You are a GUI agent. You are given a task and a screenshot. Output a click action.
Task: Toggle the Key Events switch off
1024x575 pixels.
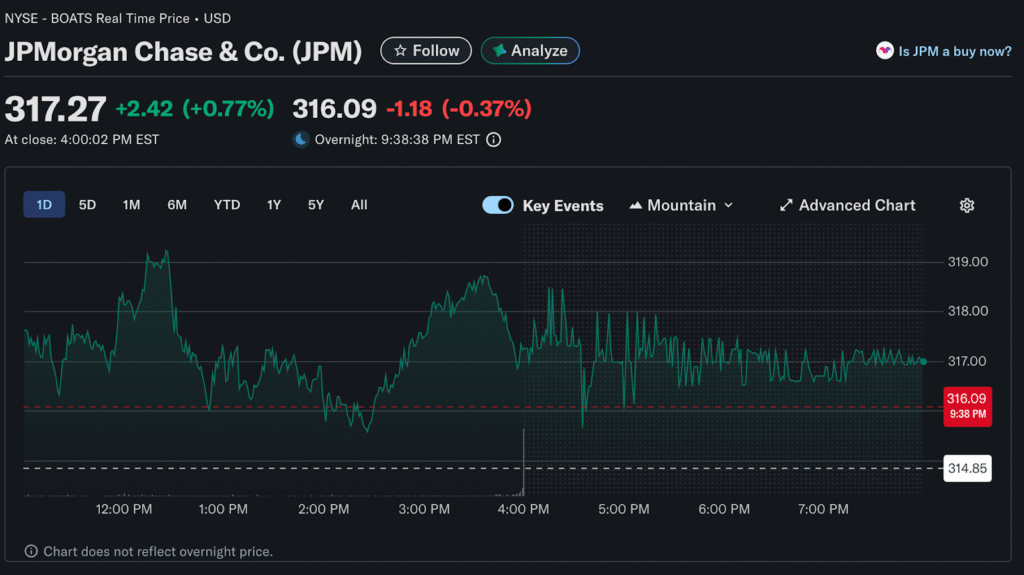click(498, 205)
